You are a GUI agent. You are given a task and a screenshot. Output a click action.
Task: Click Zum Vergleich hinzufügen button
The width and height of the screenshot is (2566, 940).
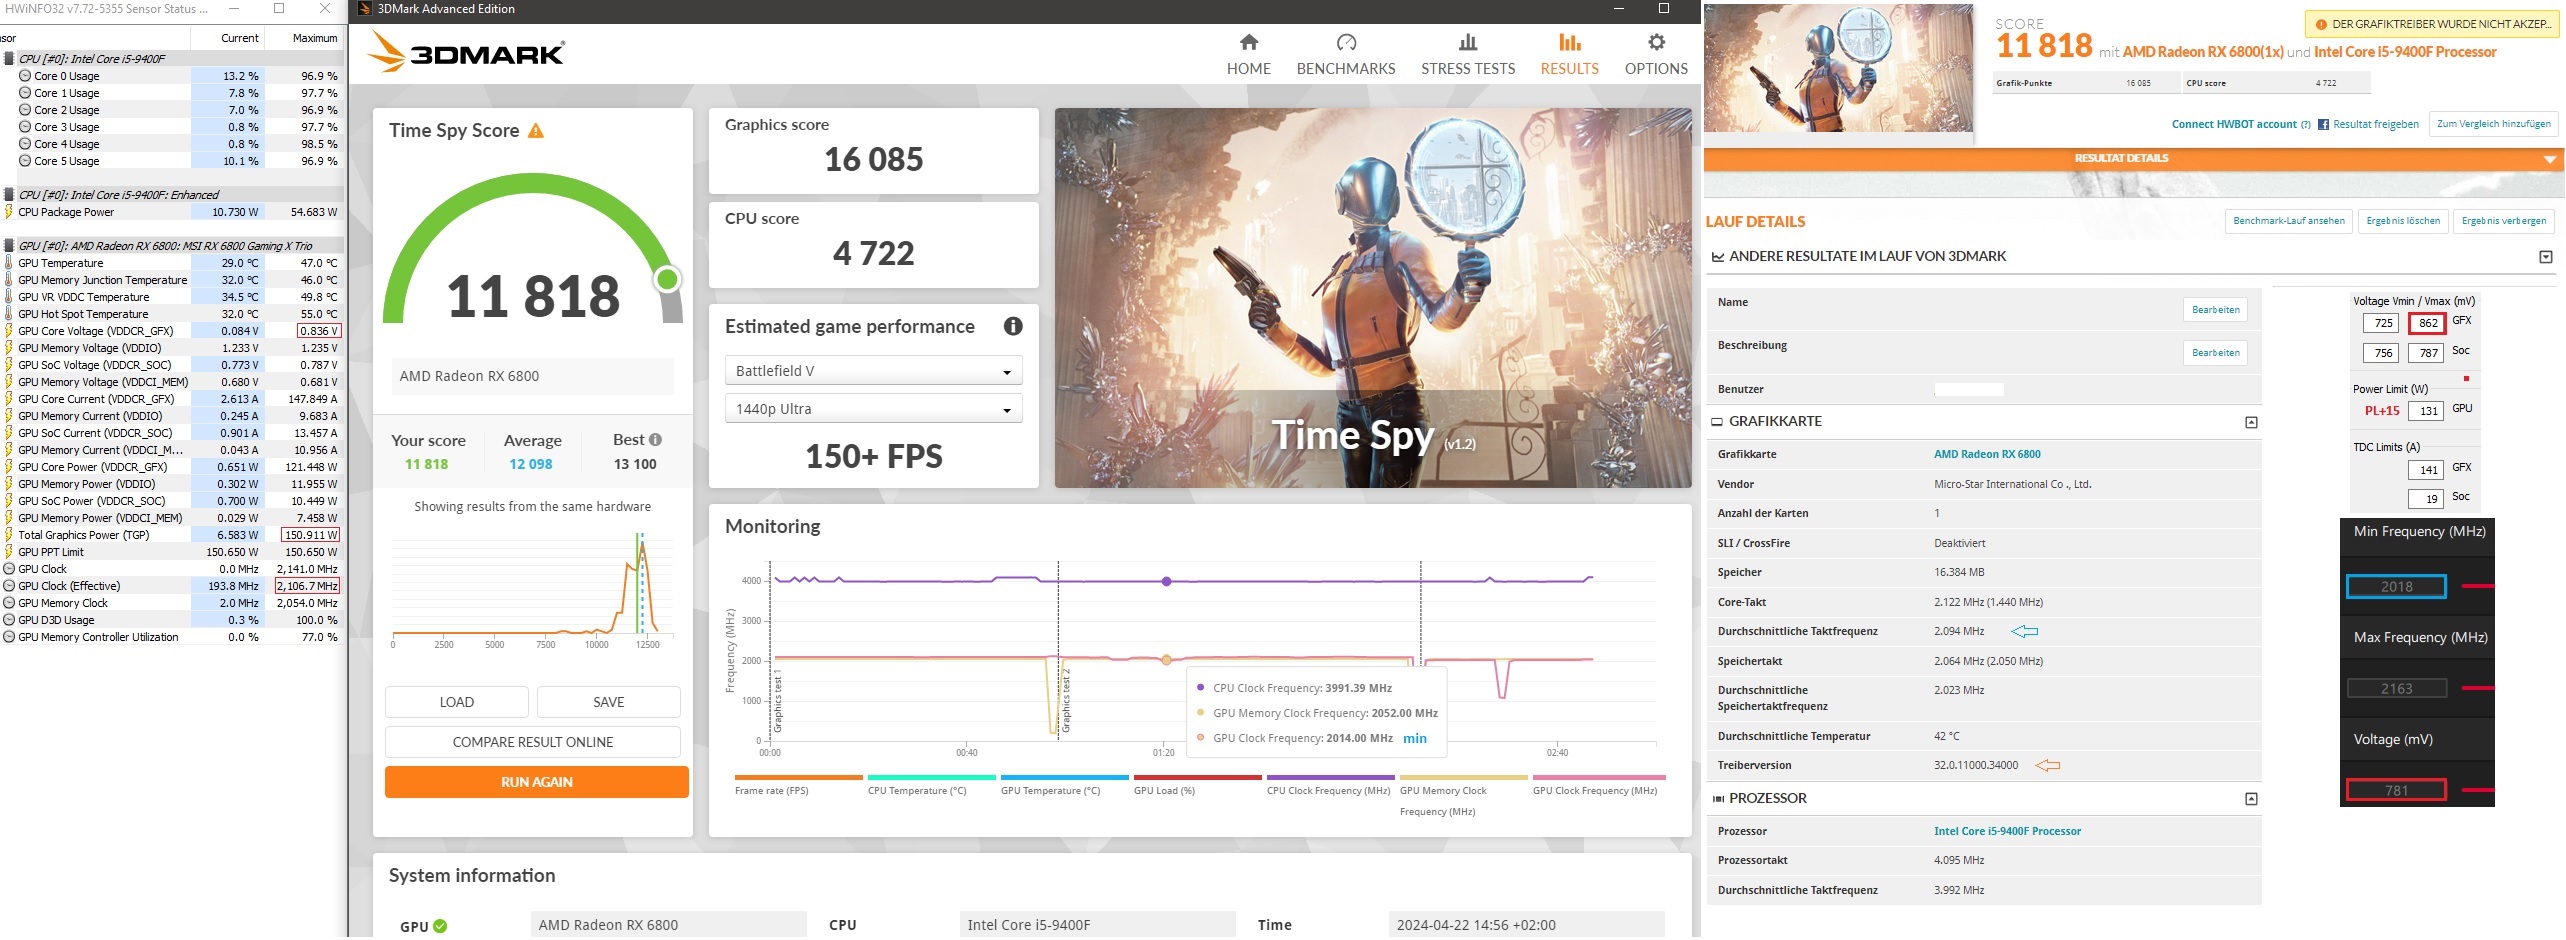tap(2493, 124)
